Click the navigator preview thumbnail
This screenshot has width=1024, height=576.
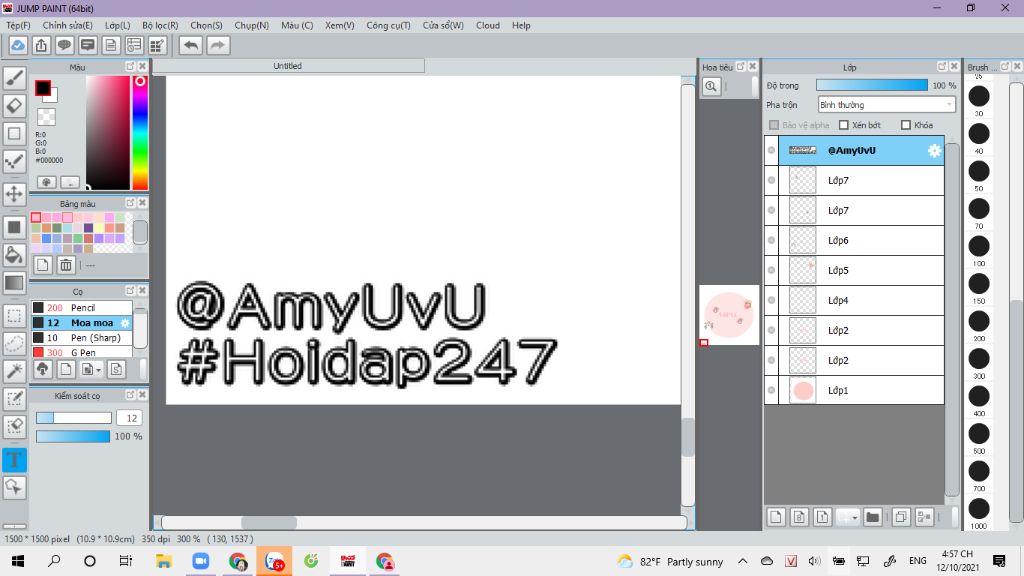pyautogui.click(x=729, y=315)
